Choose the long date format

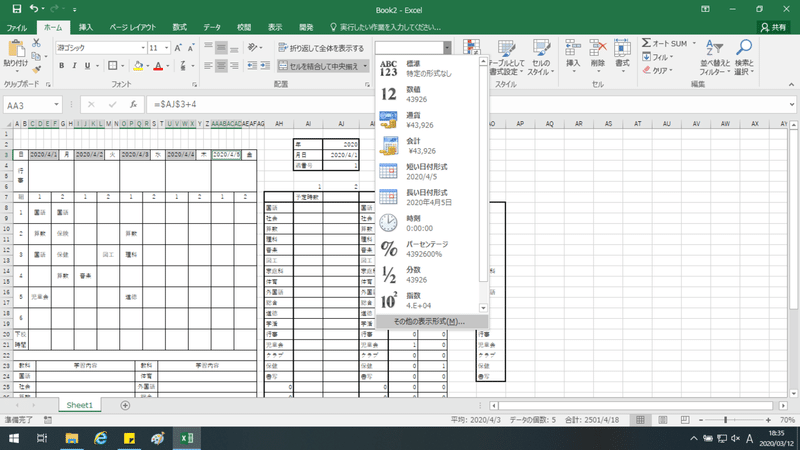tap(428, 197)
